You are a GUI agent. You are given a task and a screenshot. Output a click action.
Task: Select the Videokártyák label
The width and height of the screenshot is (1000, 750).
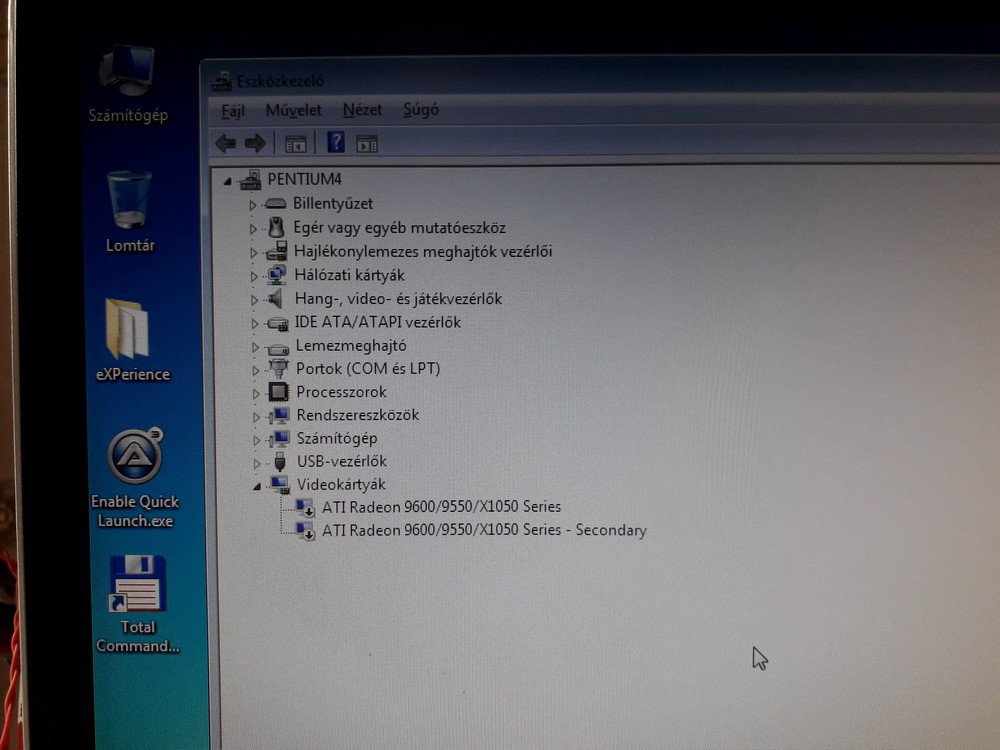tap(341, 485)
